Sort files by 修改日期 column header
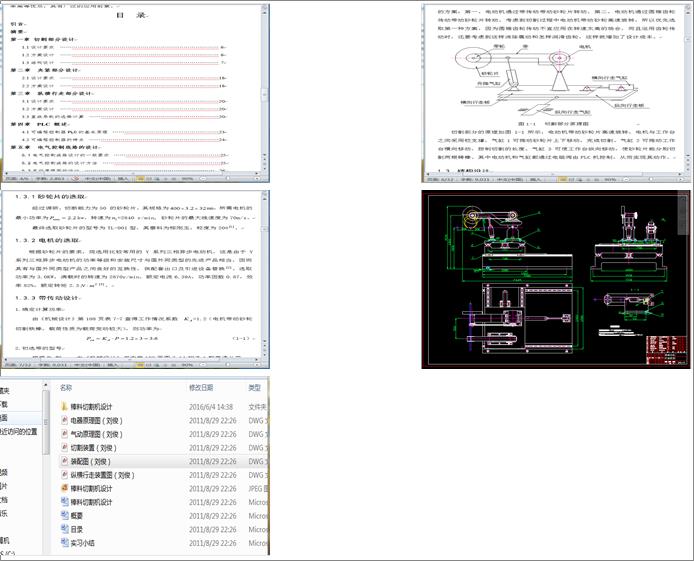This screenshot has width=694, height=561. [201, 388]
